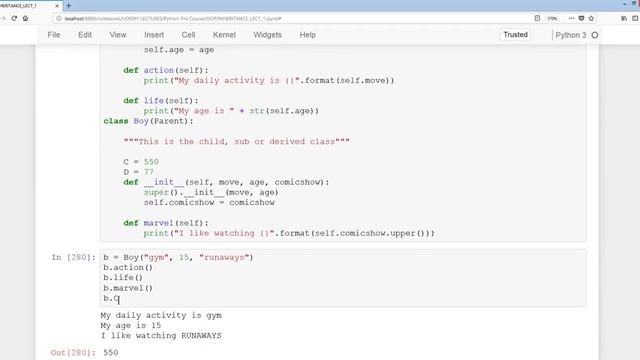This screenshot has height=360, width=640.
Task: Click the print "I like watching" code line
Action: (x=289, y=233)
